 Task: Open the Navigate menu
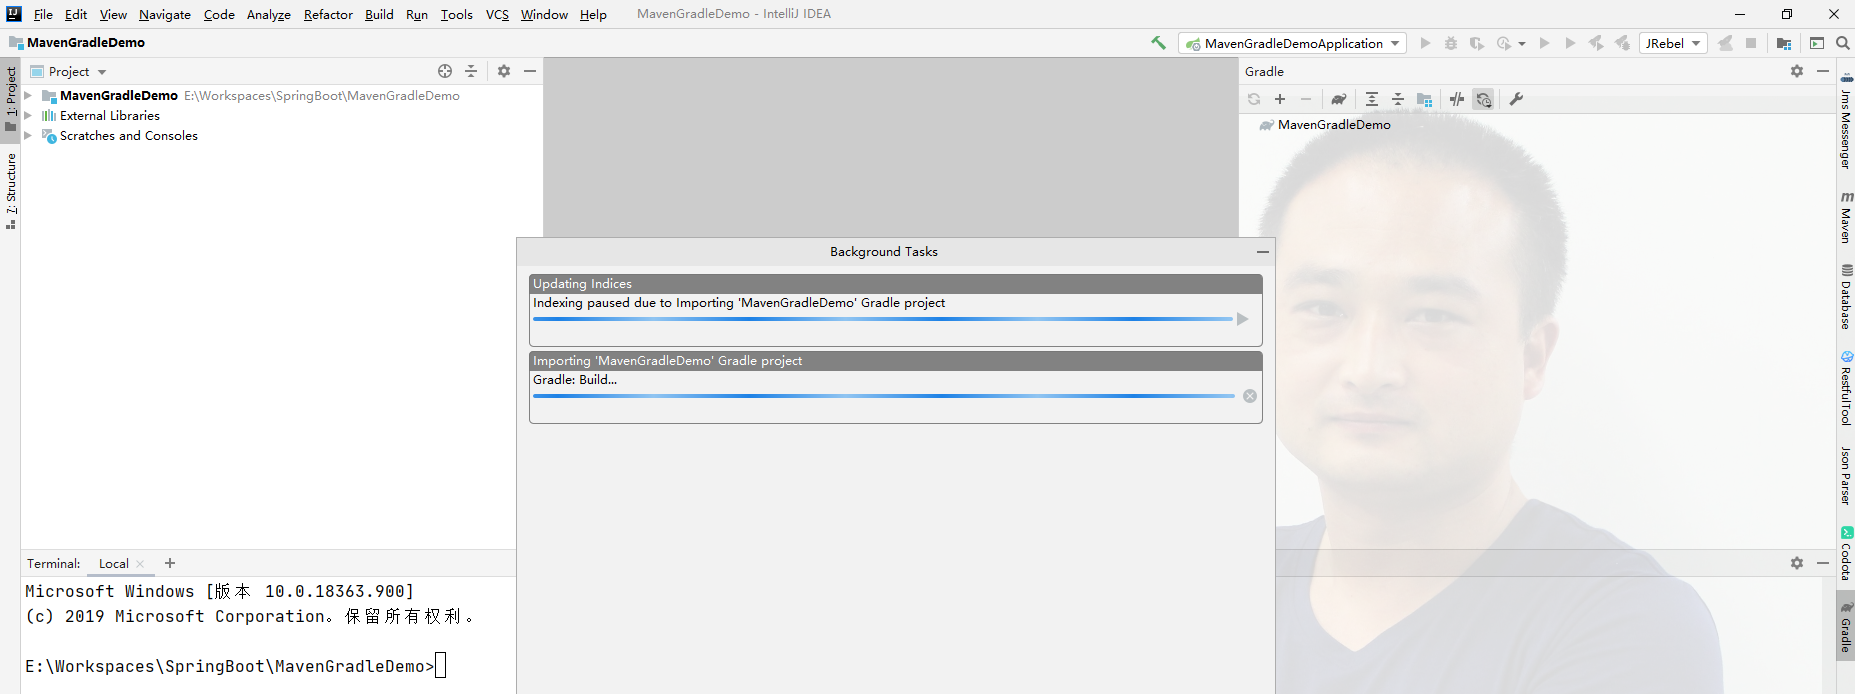pyautogui.click(x=165, y=14)
